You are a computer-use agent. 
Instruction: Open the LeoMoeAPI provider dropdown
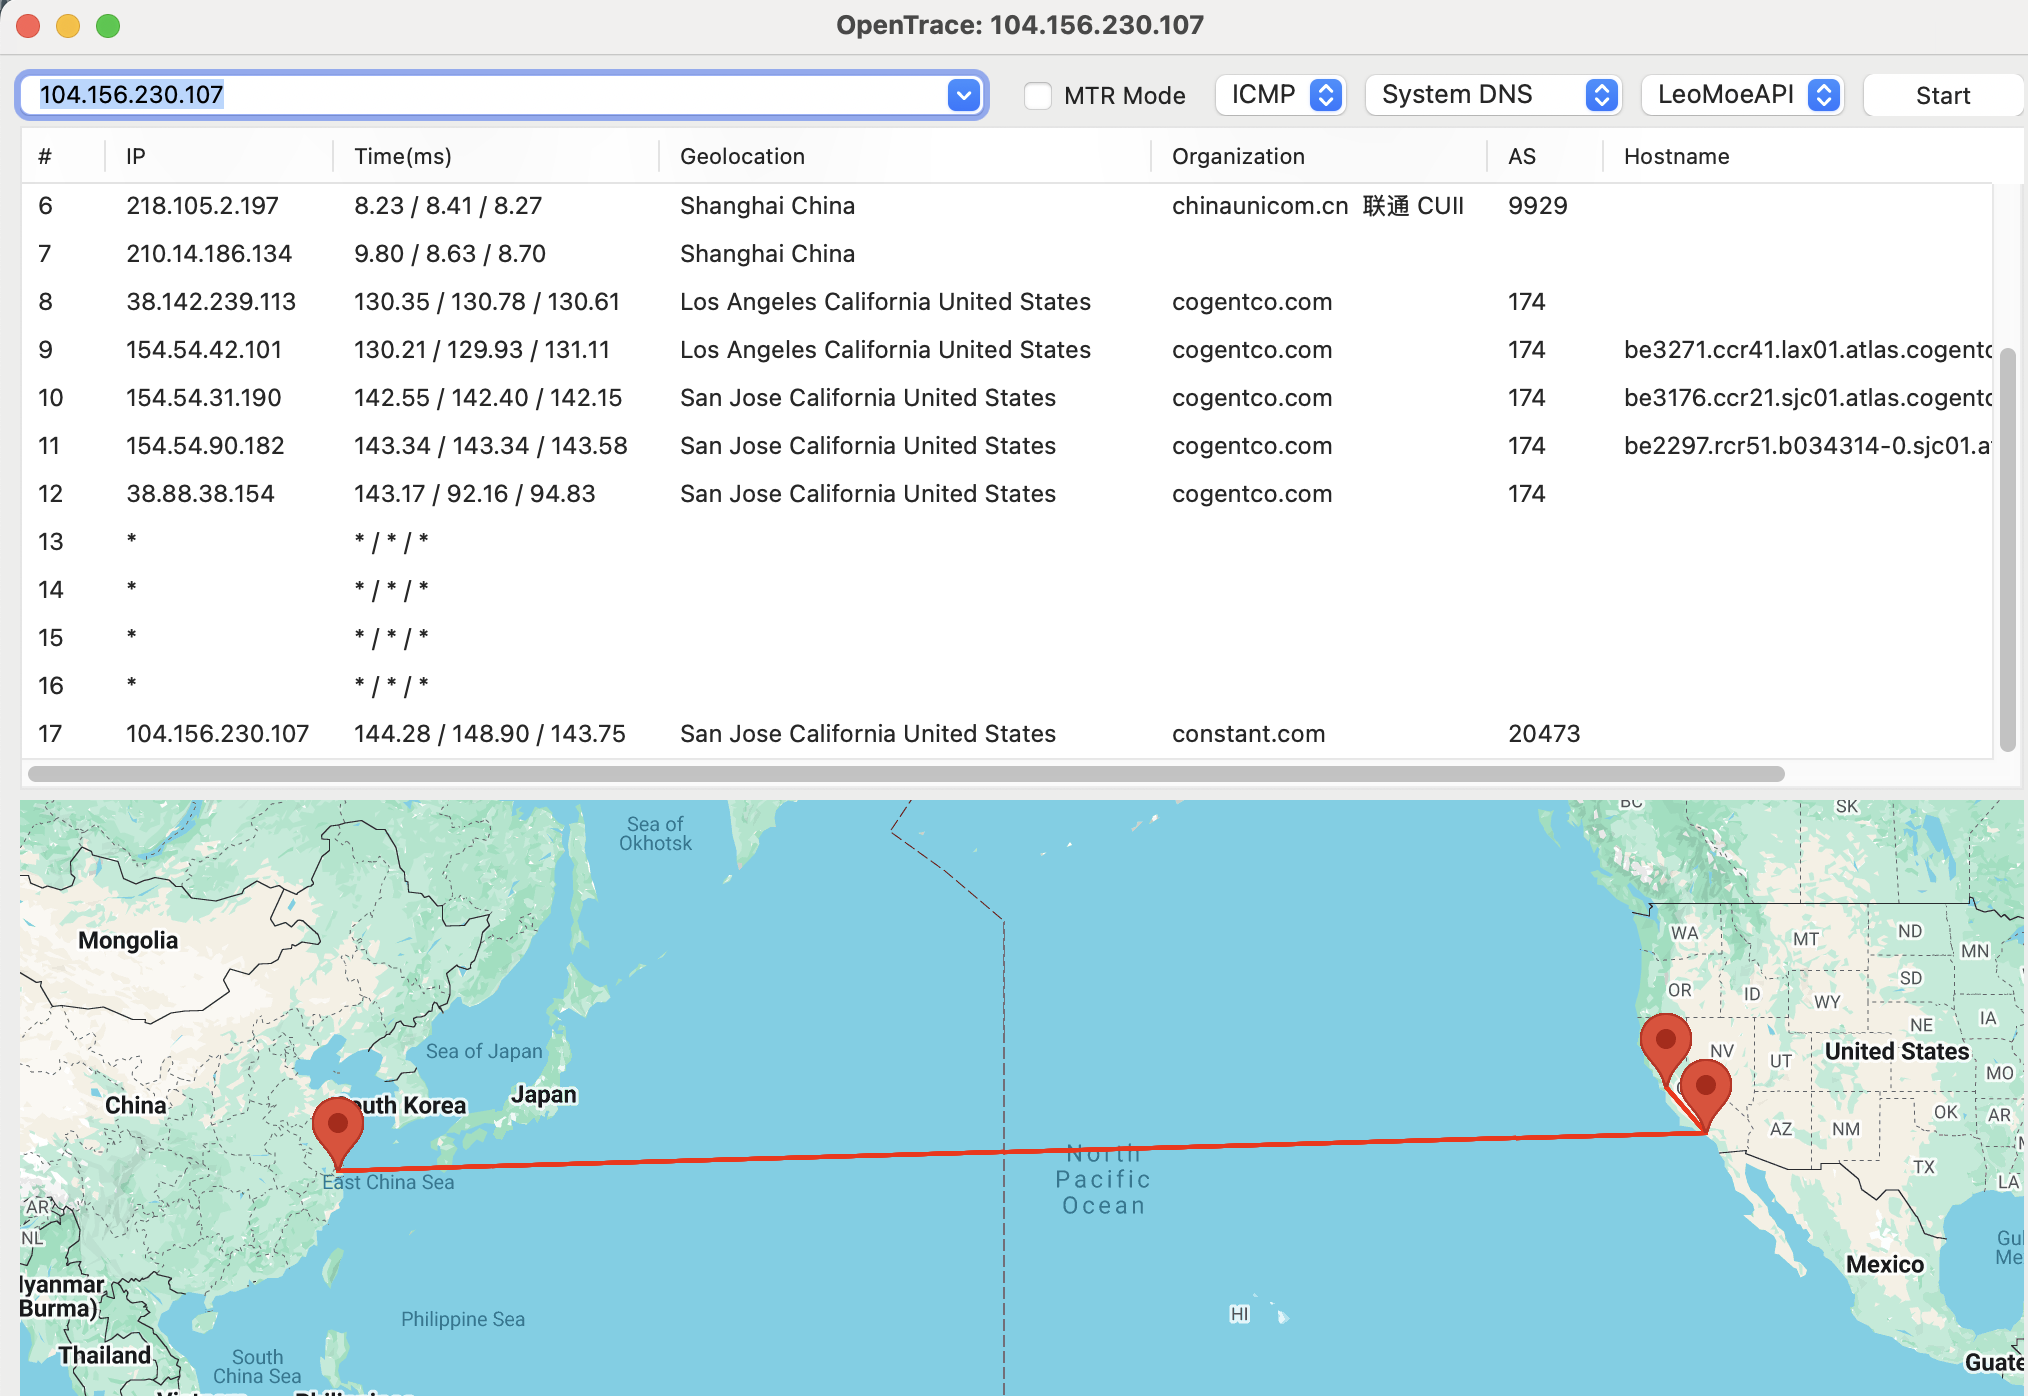click(1742, 95)
